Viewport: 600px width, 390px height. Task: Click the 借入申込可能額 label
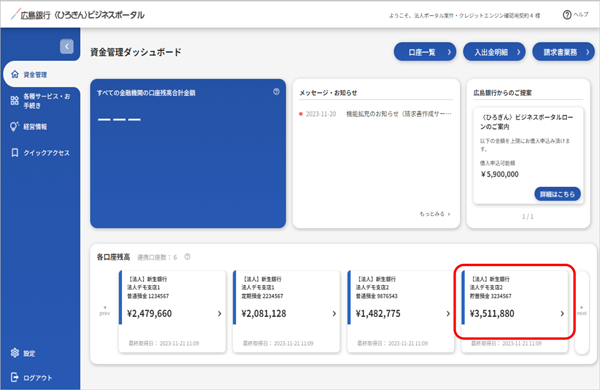497,163
